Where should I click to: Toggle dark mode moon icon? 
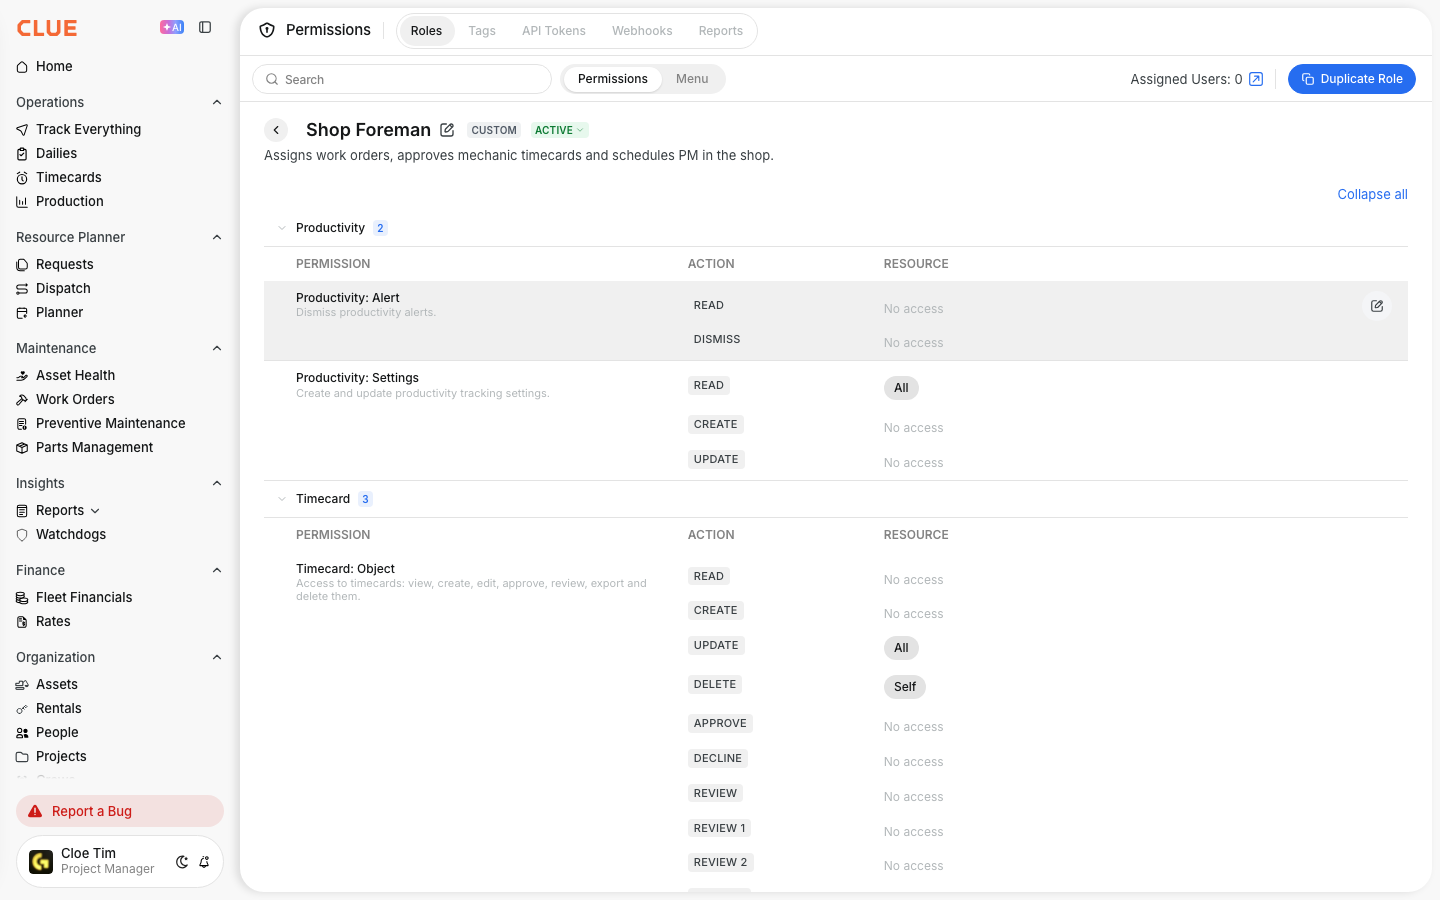click(182, 862)
